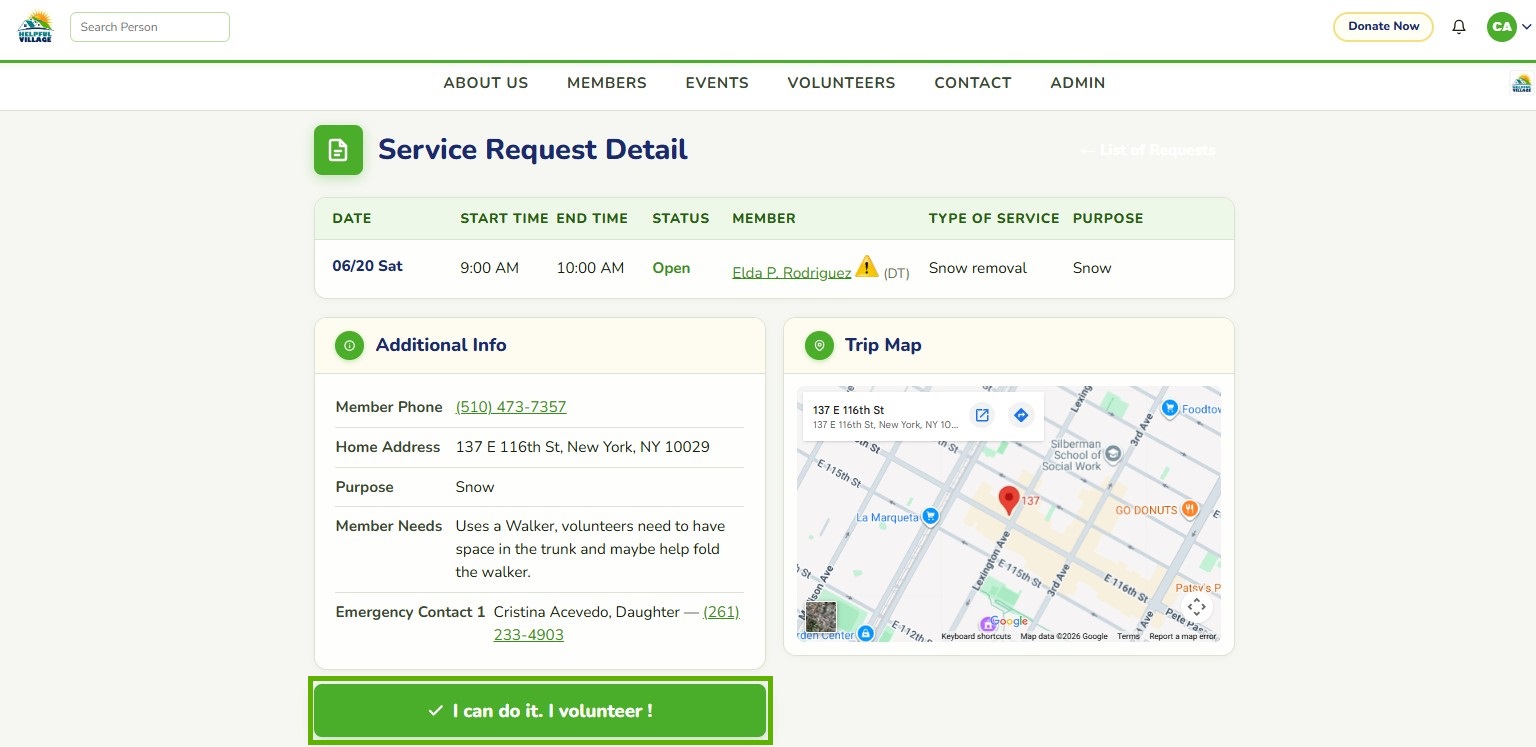Screen dimensions: 1536x747
Task: Click the GO DONUTS marker on map
Action: click(x=1190, y=509)
